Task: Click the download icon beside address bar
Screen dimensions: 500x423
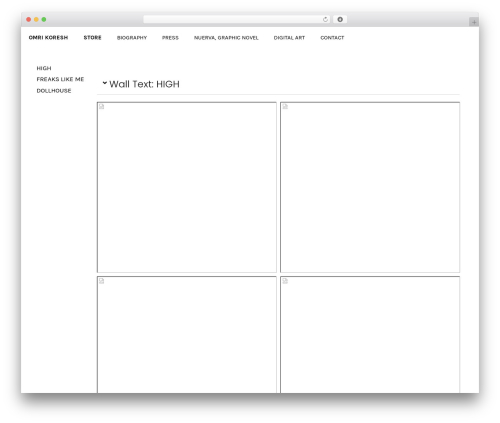Action: pos(340,19)
